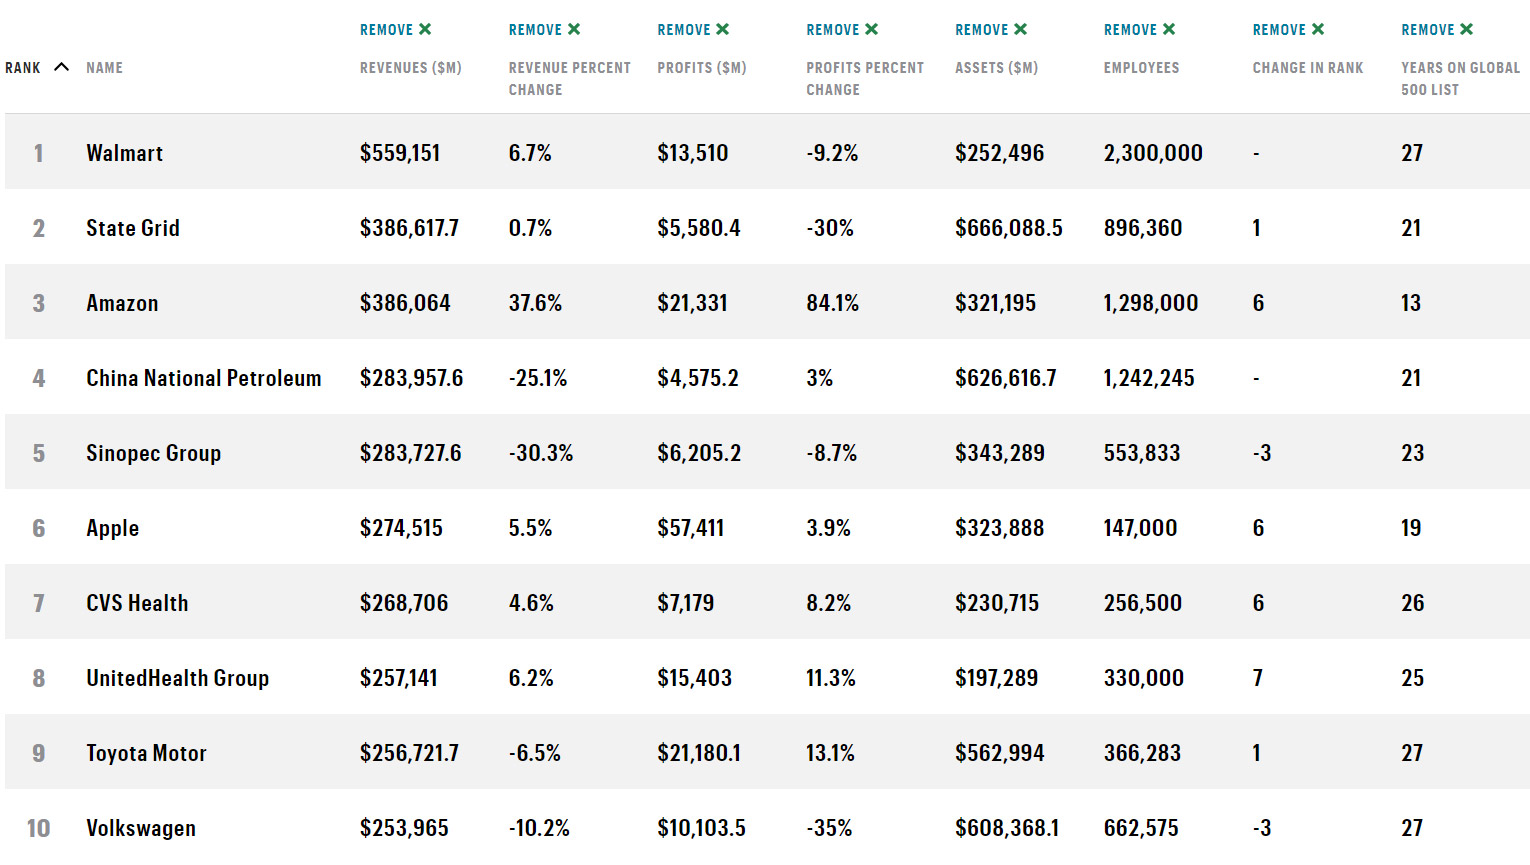Remove the Years on Global 500 List column
The width and height of the screenshot is (1530, 865).
pos(1437,30)
